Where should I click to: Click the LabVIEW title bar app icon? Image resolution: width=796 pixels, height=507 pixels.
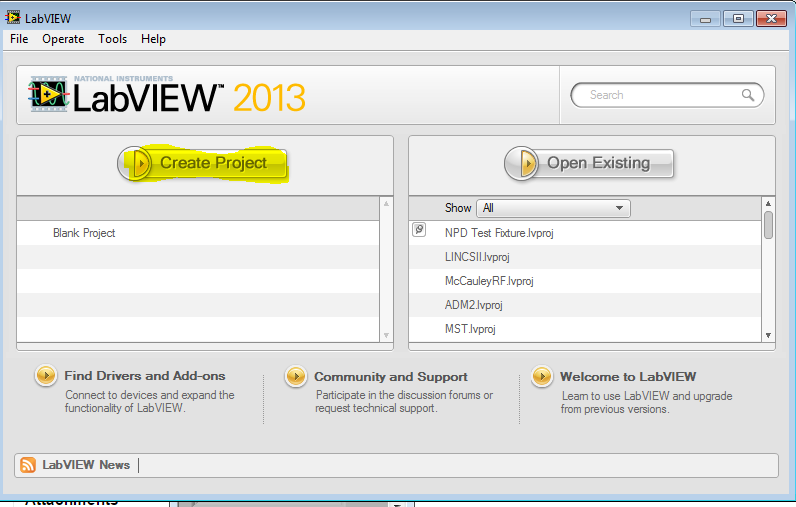[13, 18]
